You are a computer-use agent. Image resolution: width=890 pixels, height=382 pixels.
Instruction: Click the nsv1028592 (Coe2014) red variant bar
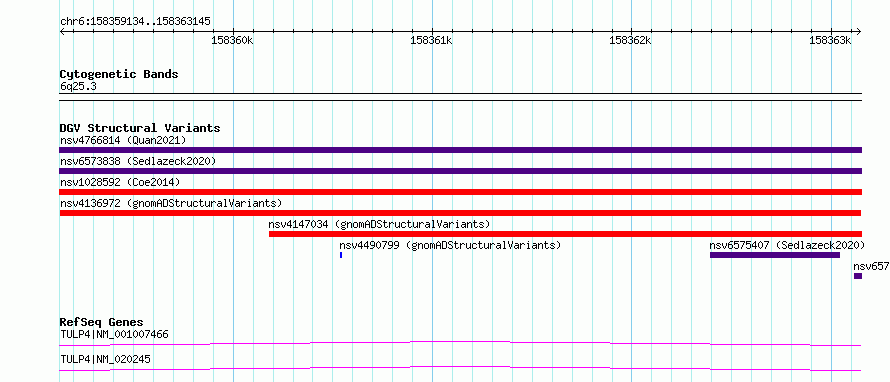tap(460, 192)
